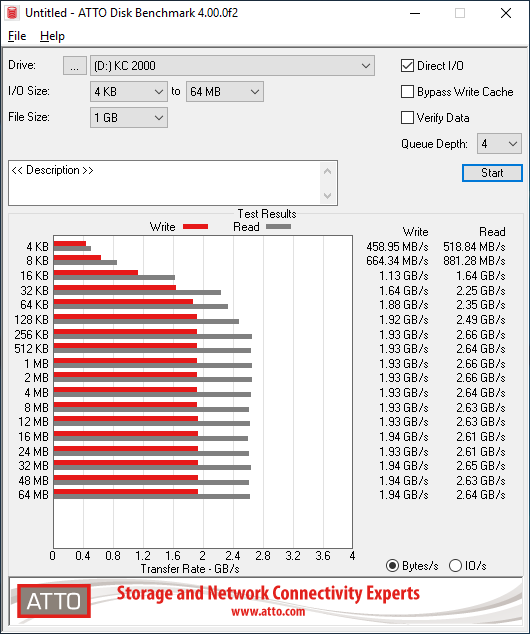
Task: Click the 8 KB read value 881.28 MB/s
Action: tap(474, 261)
